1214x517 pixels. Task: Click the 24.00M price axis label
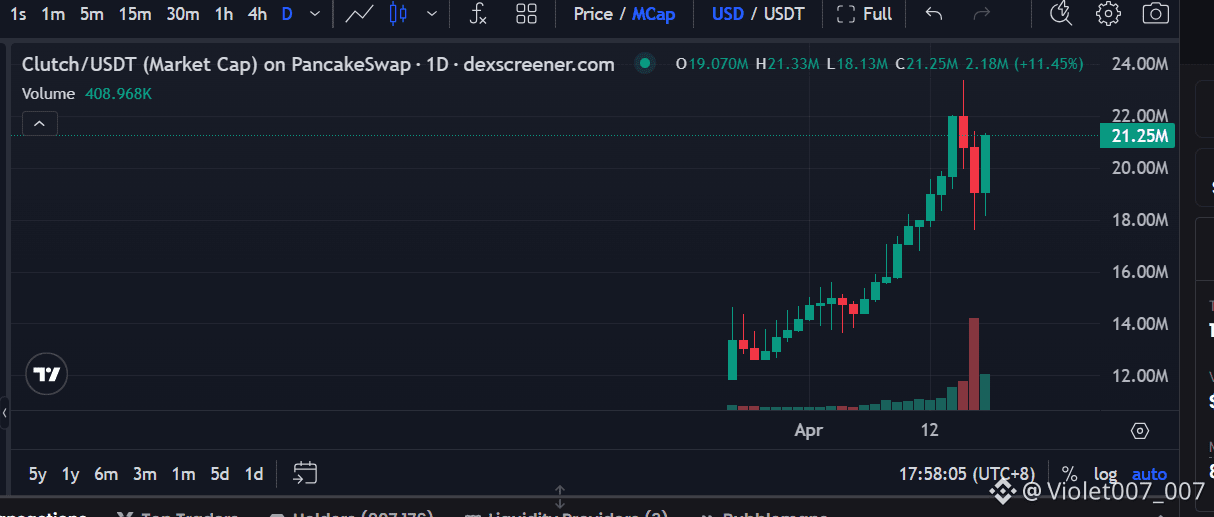pyautogui.click(x=1139, y=64)
